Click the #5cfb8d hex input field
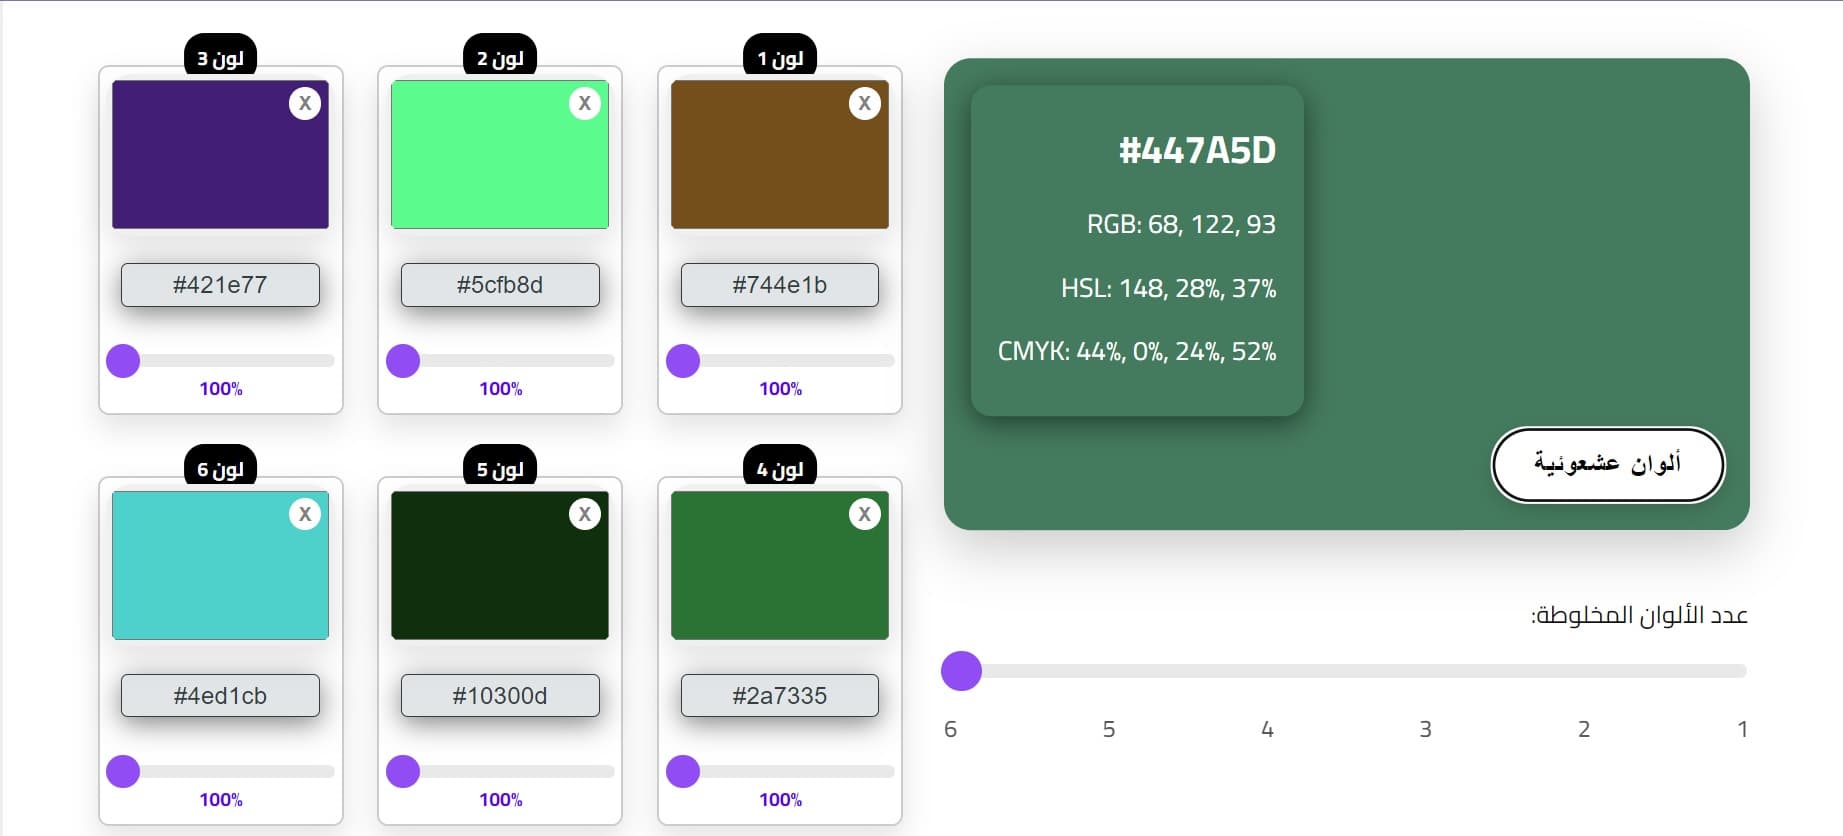1843x836 pixels. (500, 285)
